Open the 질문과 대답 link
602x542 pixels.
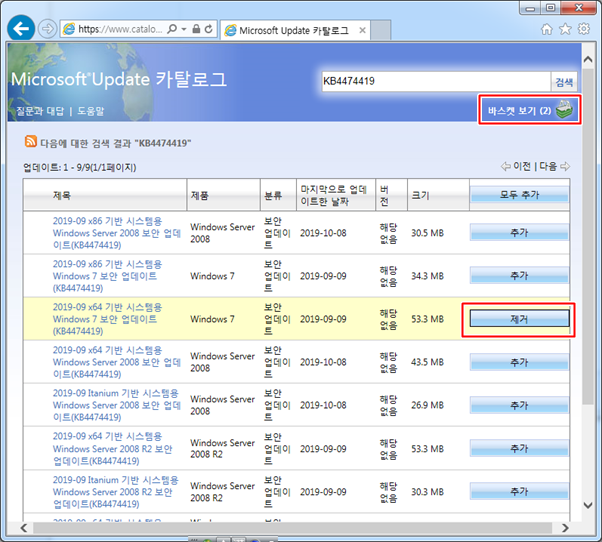pos(40,111)
